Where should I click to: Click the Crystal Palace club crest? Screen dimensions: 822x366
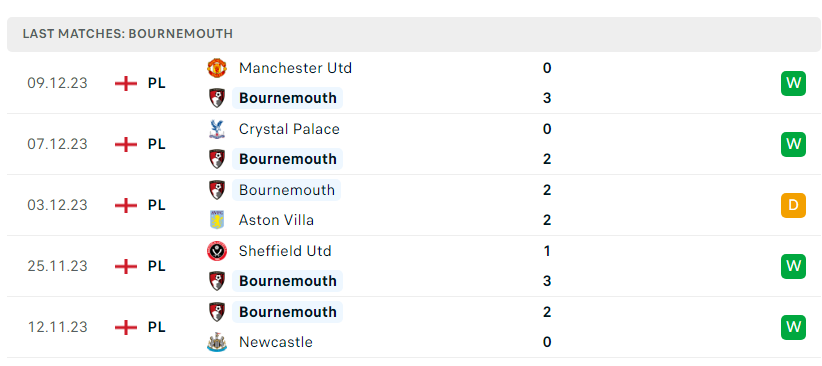tap(217, 129)
